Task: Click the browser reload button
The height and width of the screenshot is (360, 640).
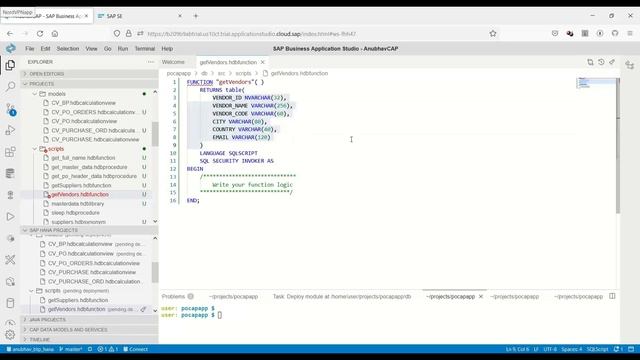Action: pos(40,33)
